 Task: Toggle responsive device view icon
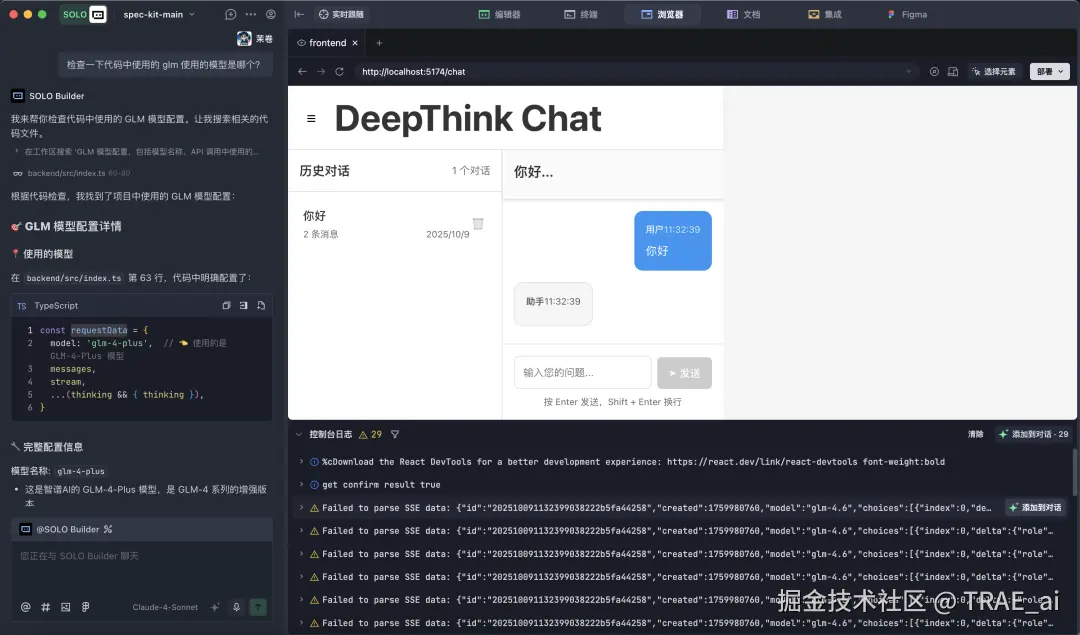[953, 72]
